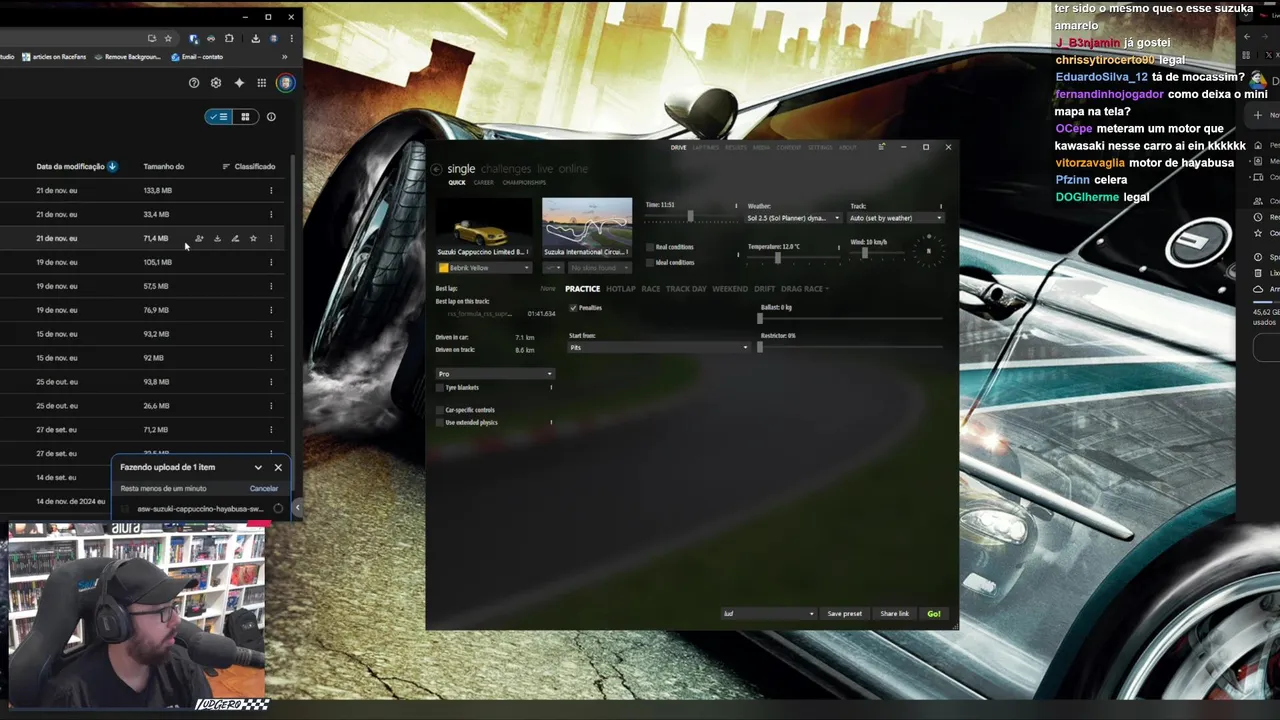Switch Drive to grid layout toggle

click(x=245, y=117)
